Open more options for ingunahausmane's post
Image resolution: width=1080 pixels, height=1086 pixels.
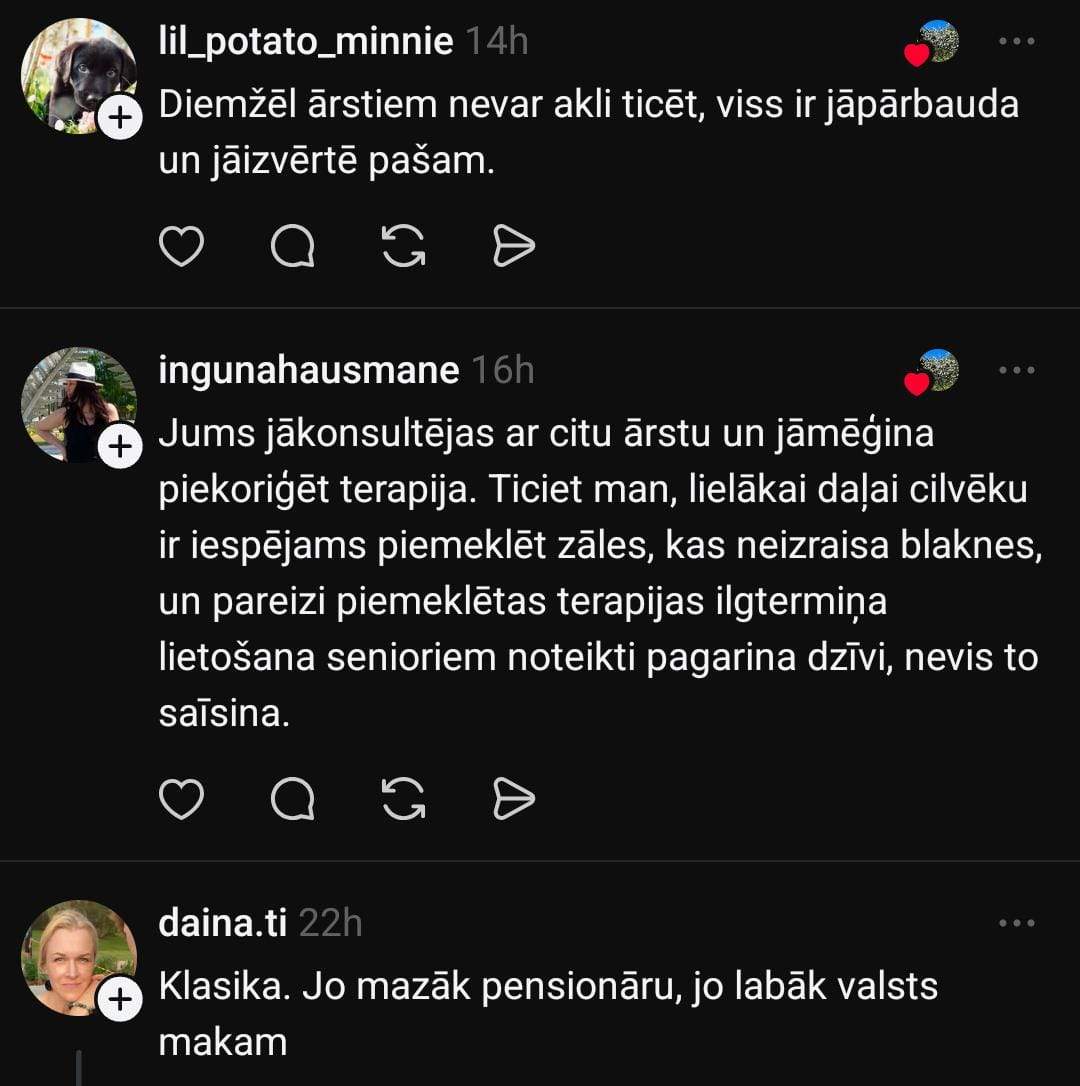(x=1016, y=371)
